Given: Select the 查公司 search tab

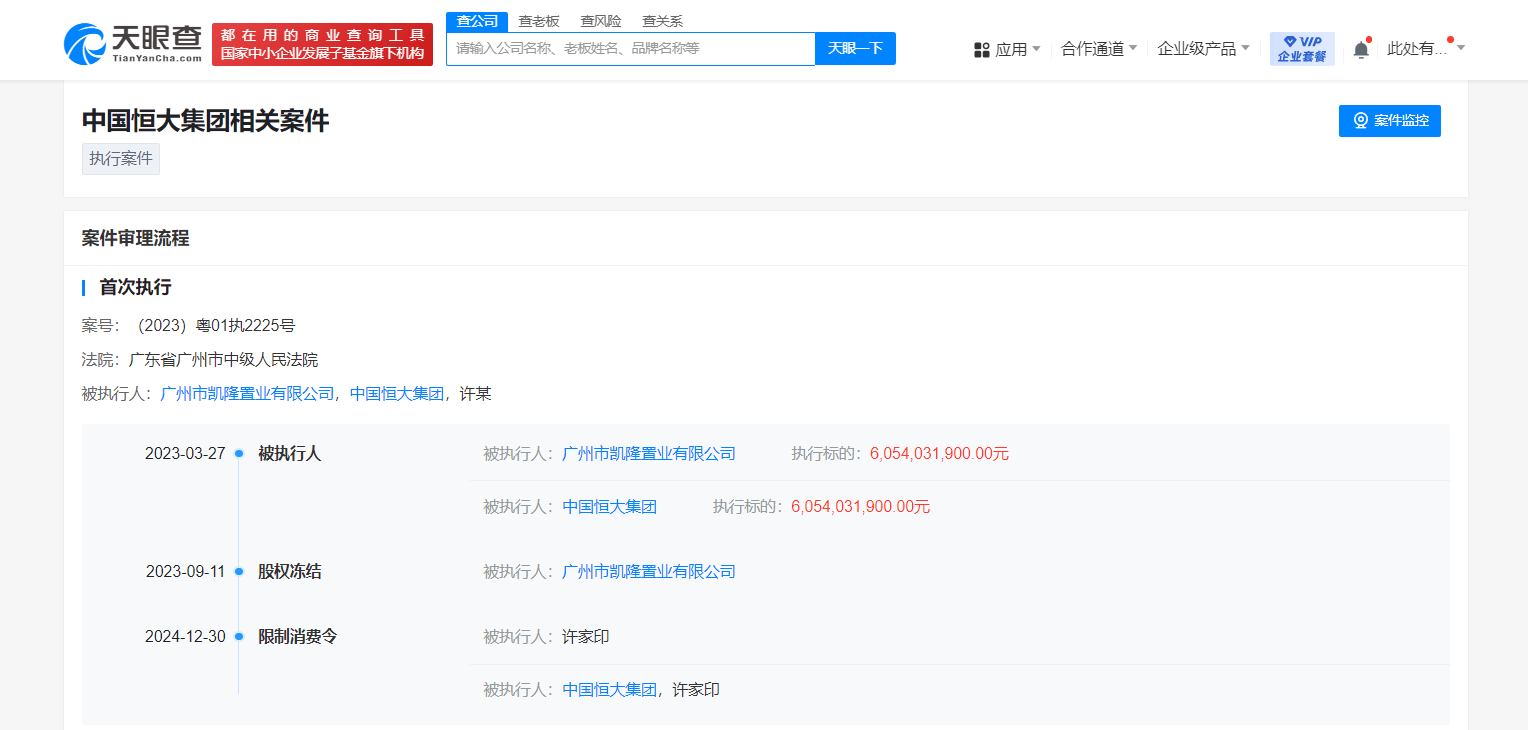Looking at the screenshot, I should coord(477,21).
